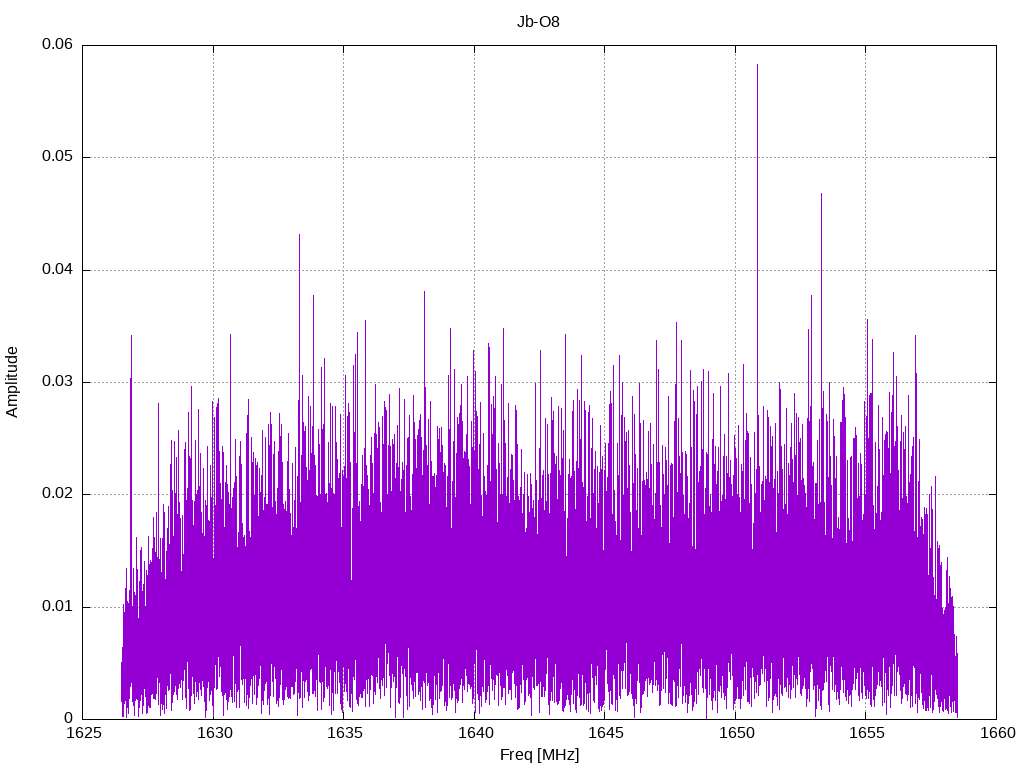Image resolution: width=1024 pixels, height=768 pixels.
Task: Click the 1635 x-axis tick label
Action: 345,733
